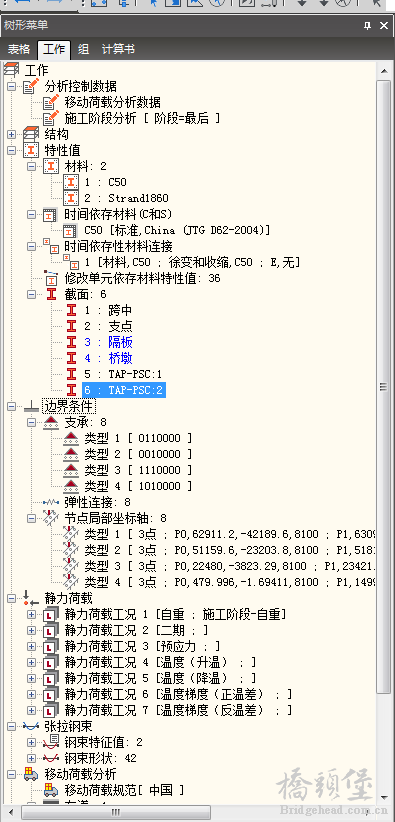Collapse the 移动荷载分析 node
This screenshot has width=395, height=822.
(x=11, y=775)
